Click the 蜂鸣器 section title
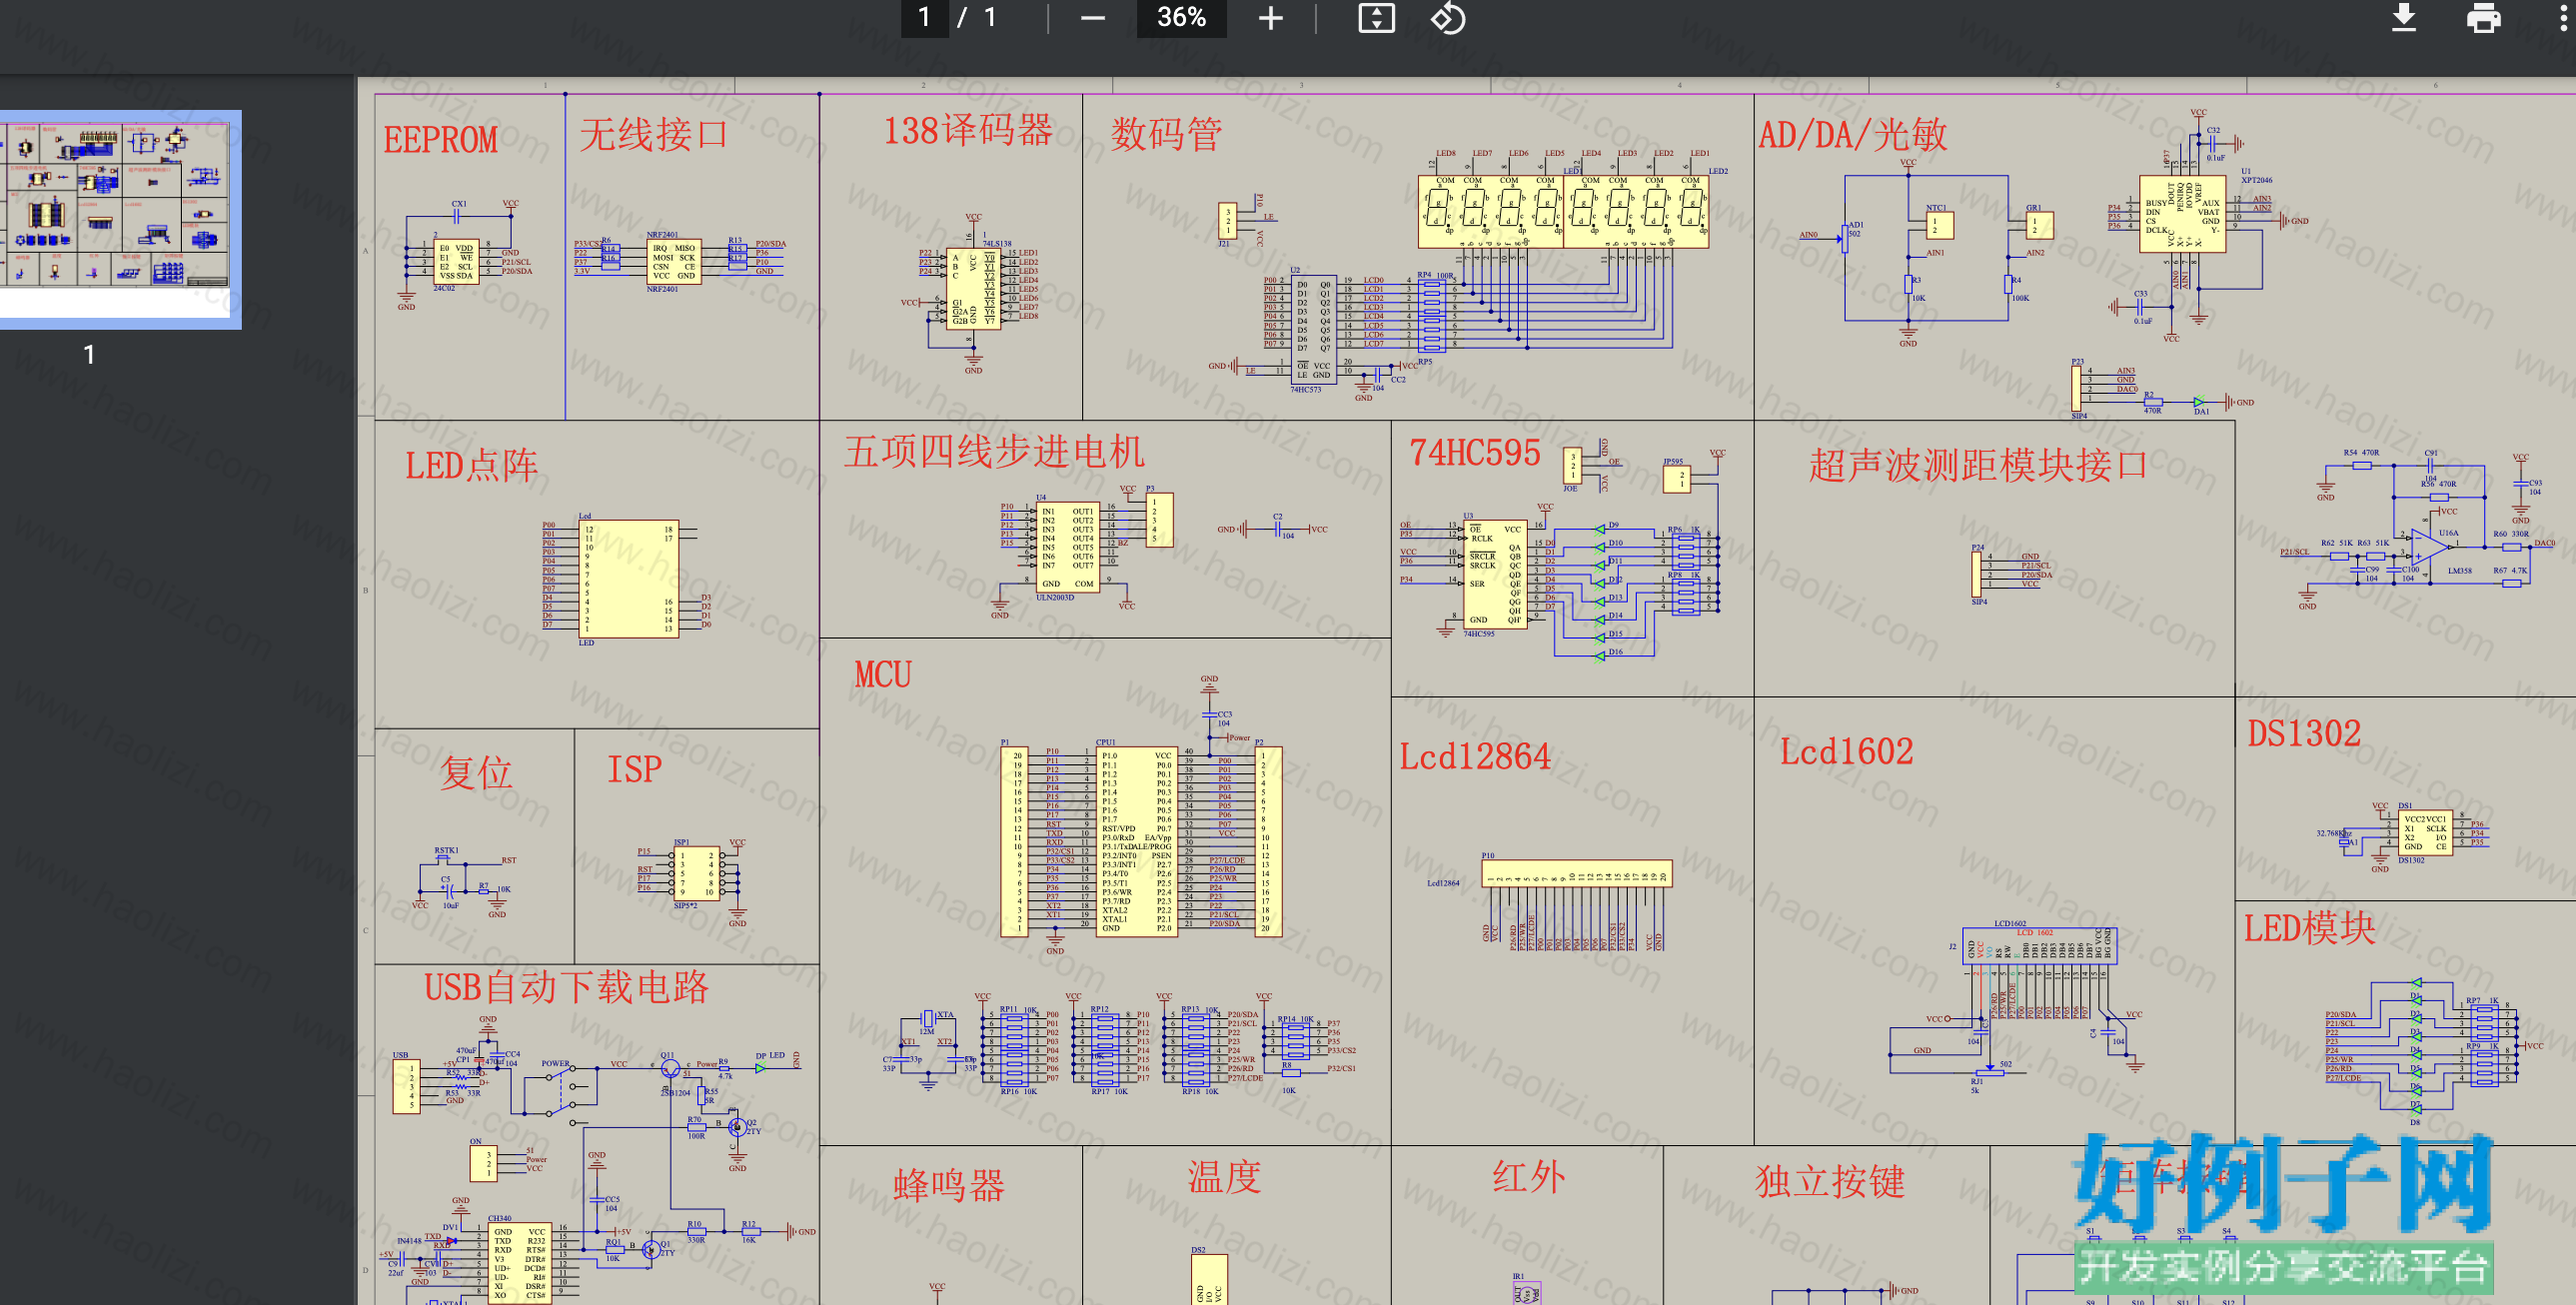 [x=949, y=1186]
